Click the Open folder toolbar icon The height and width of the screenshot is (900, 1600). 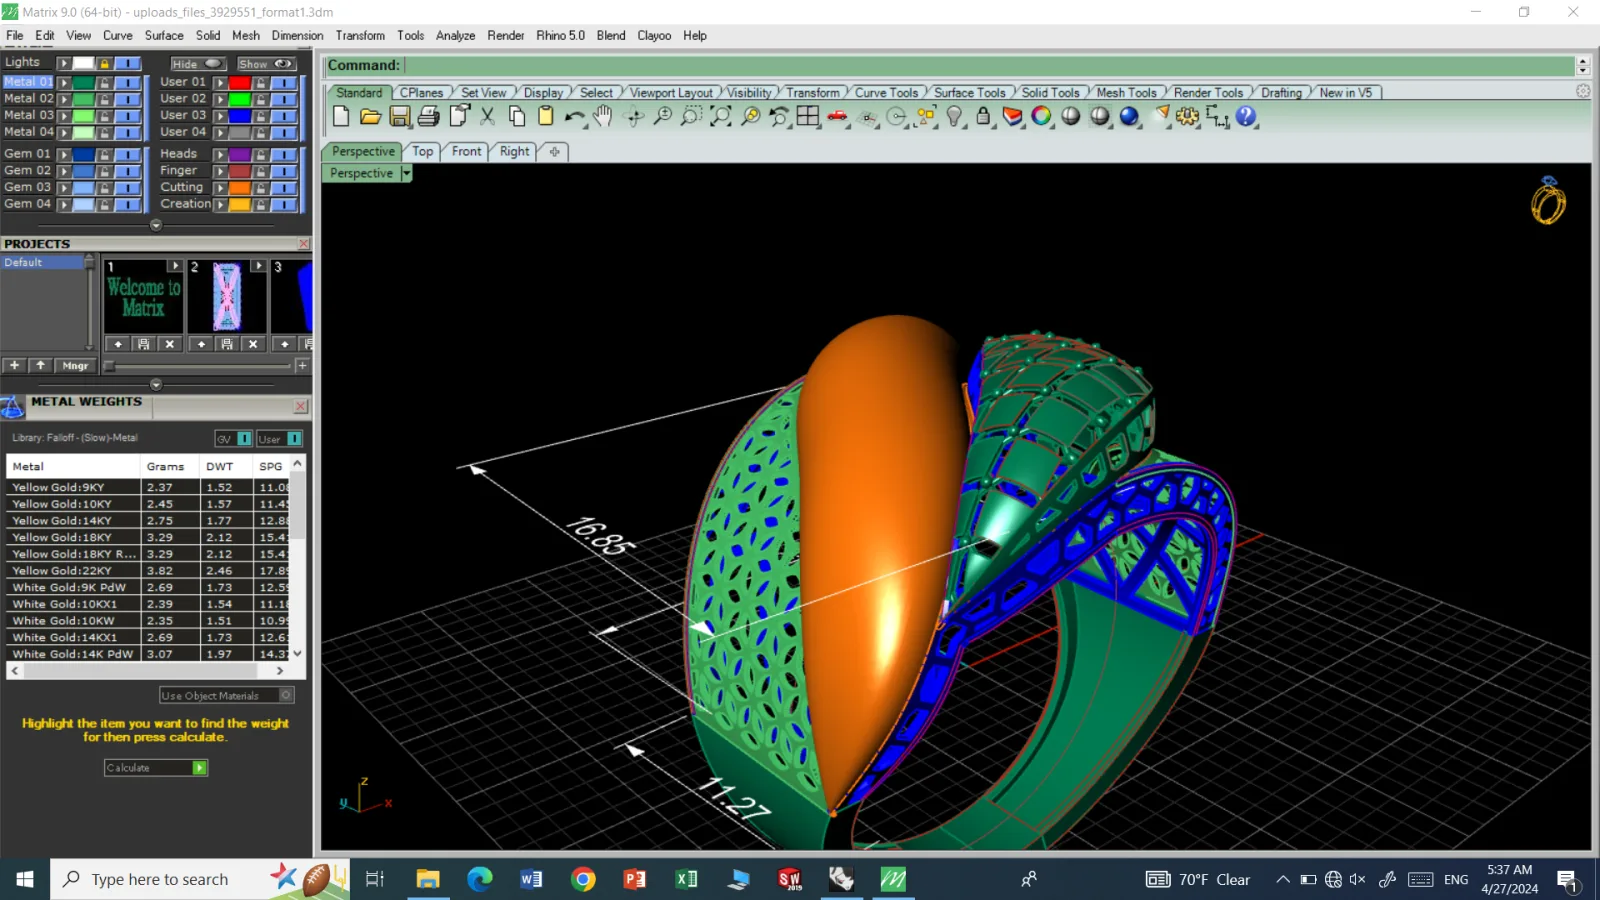pyautogui.click(x=370, y=116)
